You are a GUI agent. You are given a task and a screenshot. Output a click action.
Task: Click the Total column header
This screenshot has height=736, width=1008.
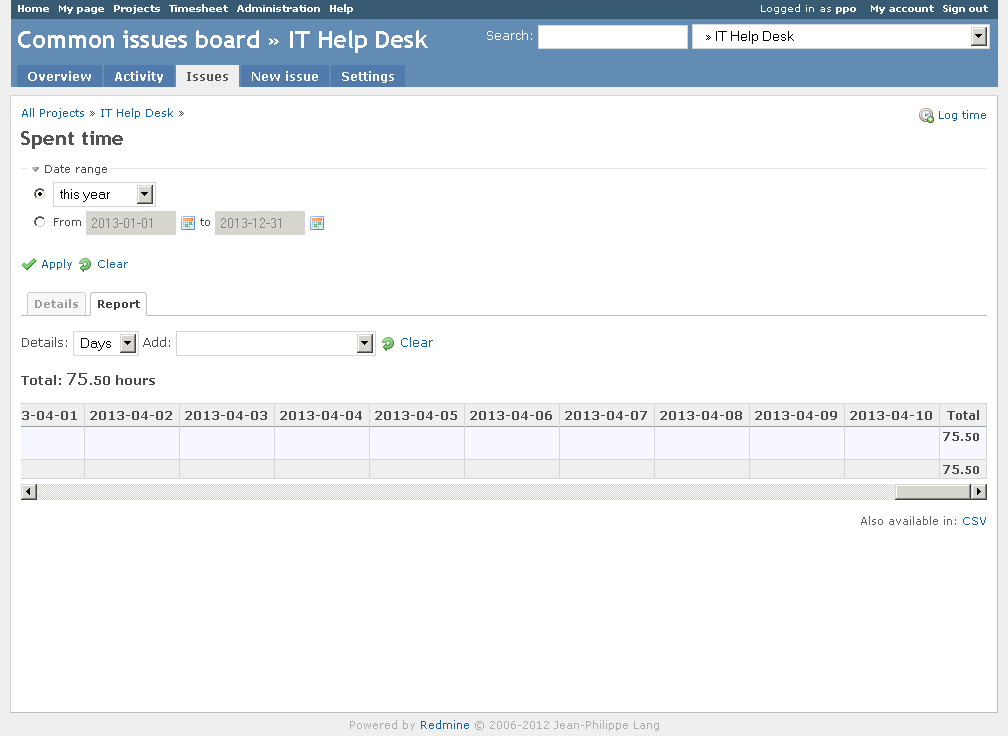pos(963,415)
